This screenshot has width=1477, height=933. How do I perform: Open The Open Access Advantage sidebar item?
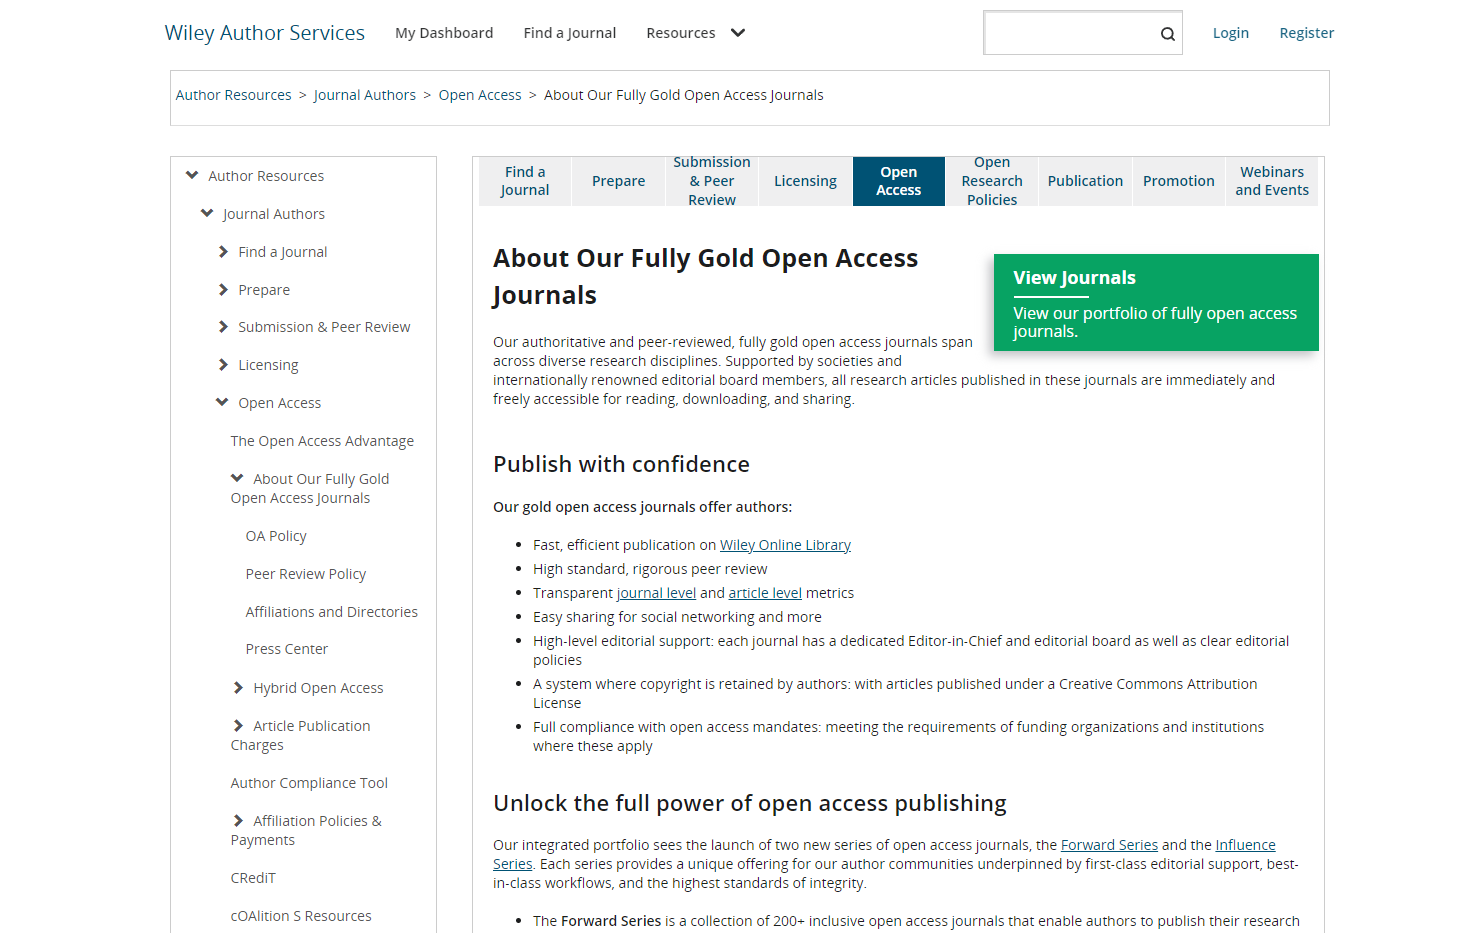[x=322, y=441]
